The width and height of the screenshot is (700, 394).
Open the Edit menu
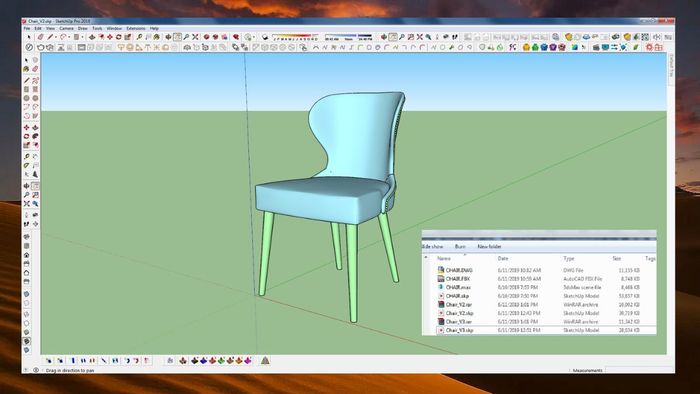tap(38, 28)
